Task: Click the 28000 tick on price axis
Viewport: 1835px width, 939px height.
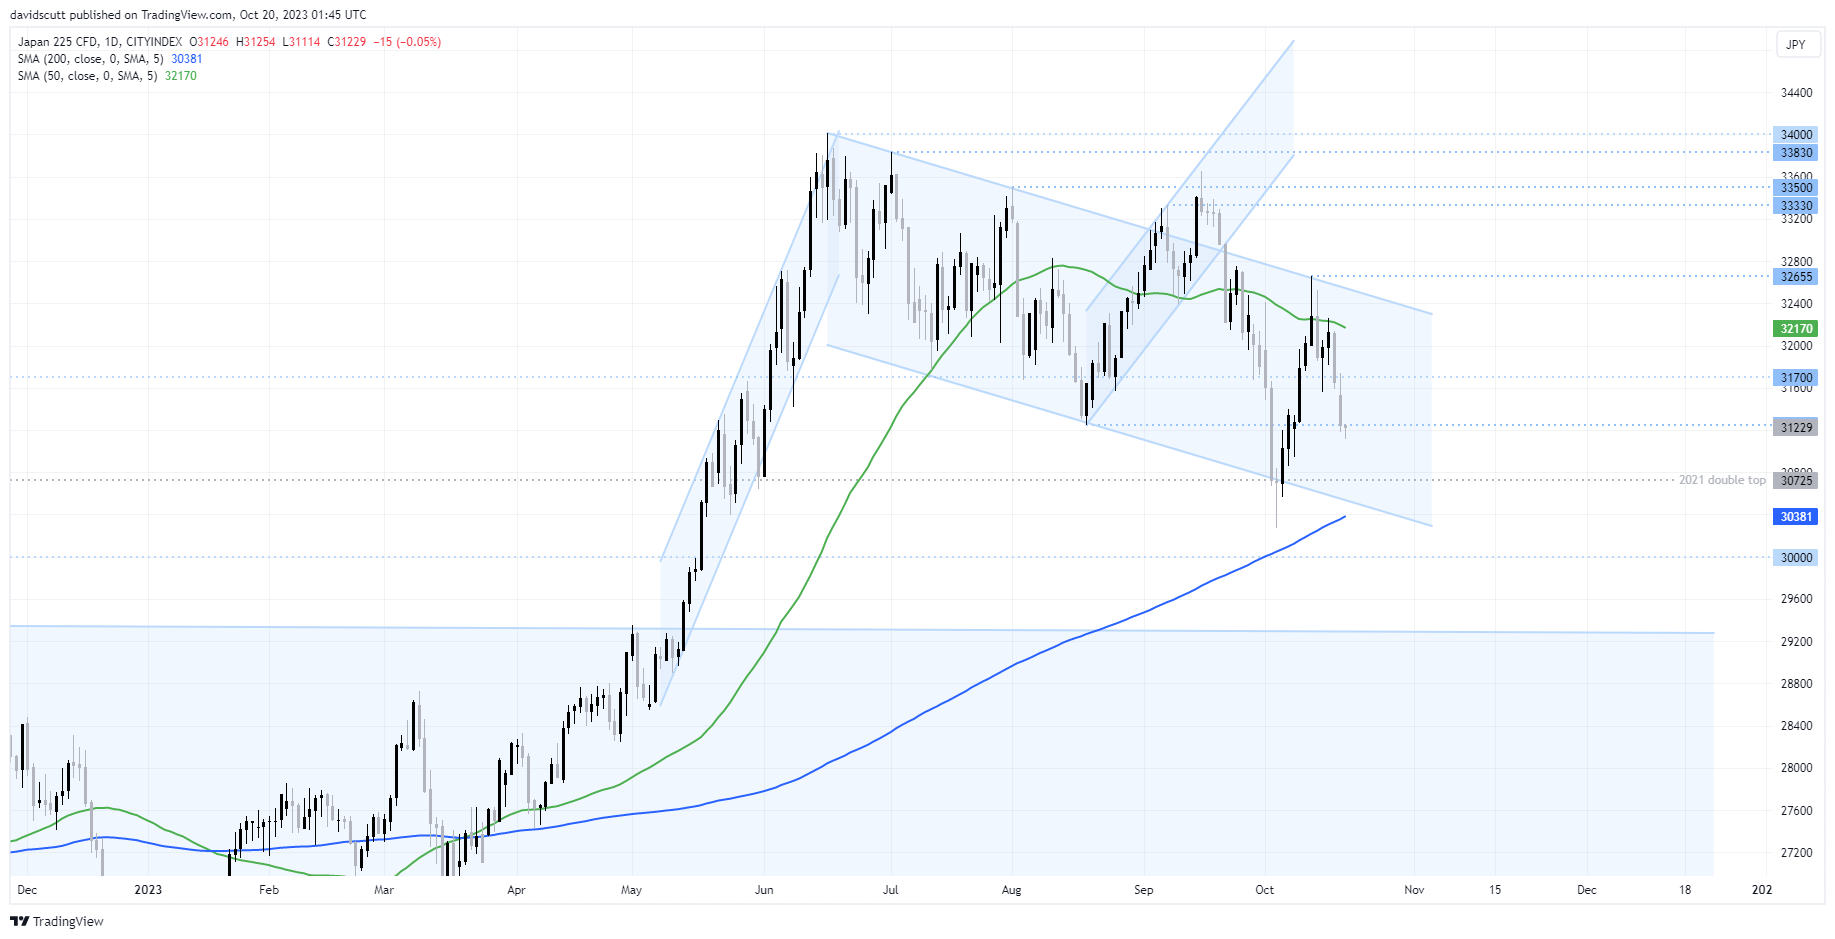Action: point(1796,768)
